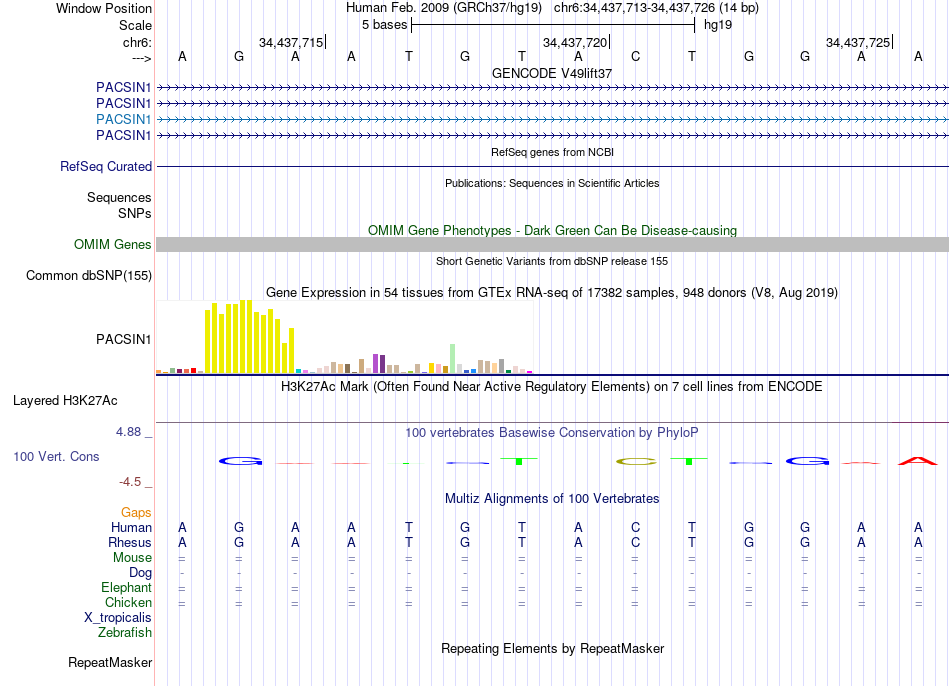
Task: Click the Common dbSNP(155) label
Action: coord(88,276)
